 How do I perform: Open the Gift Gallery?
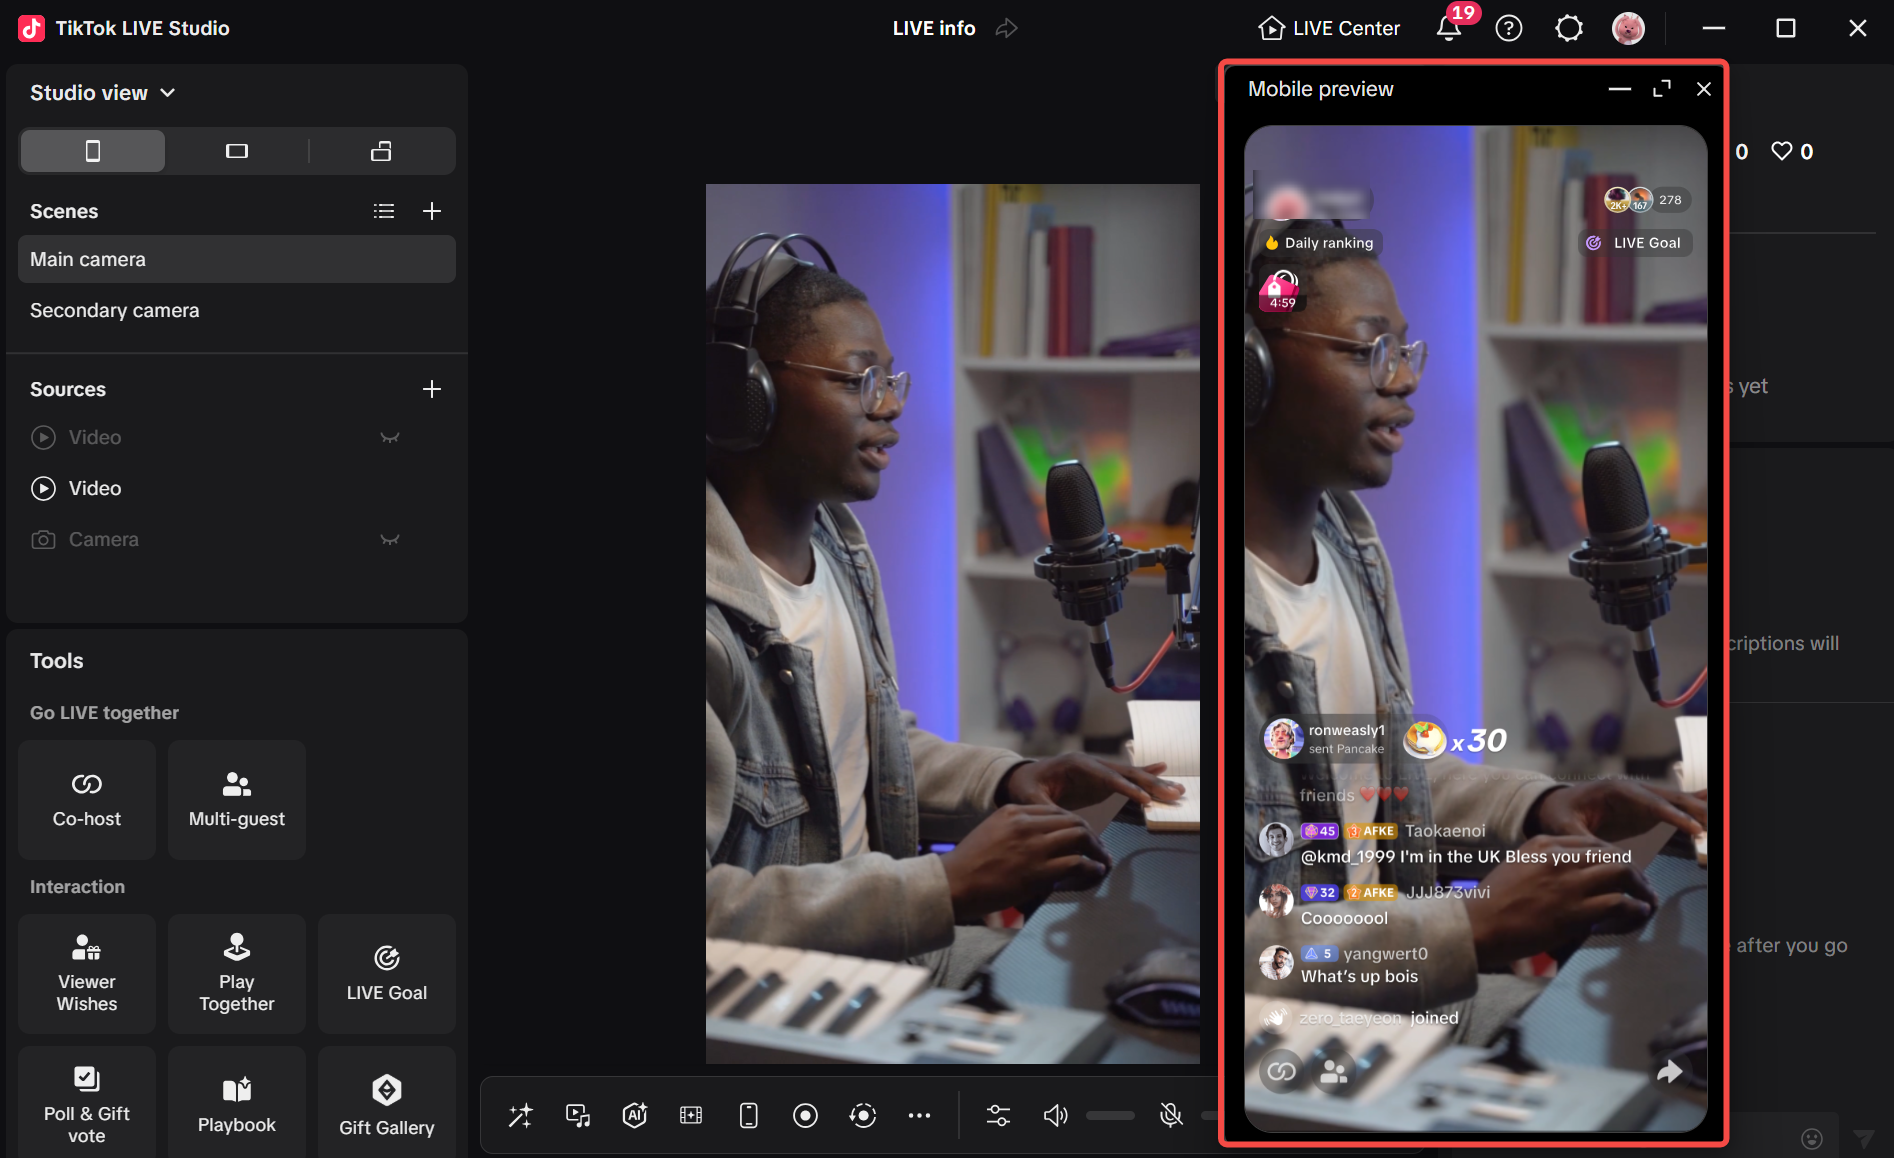coord(386,1100)
